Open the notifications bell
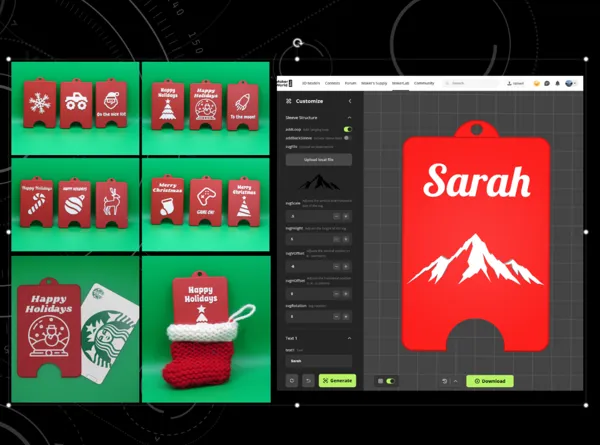 point(558,83)
